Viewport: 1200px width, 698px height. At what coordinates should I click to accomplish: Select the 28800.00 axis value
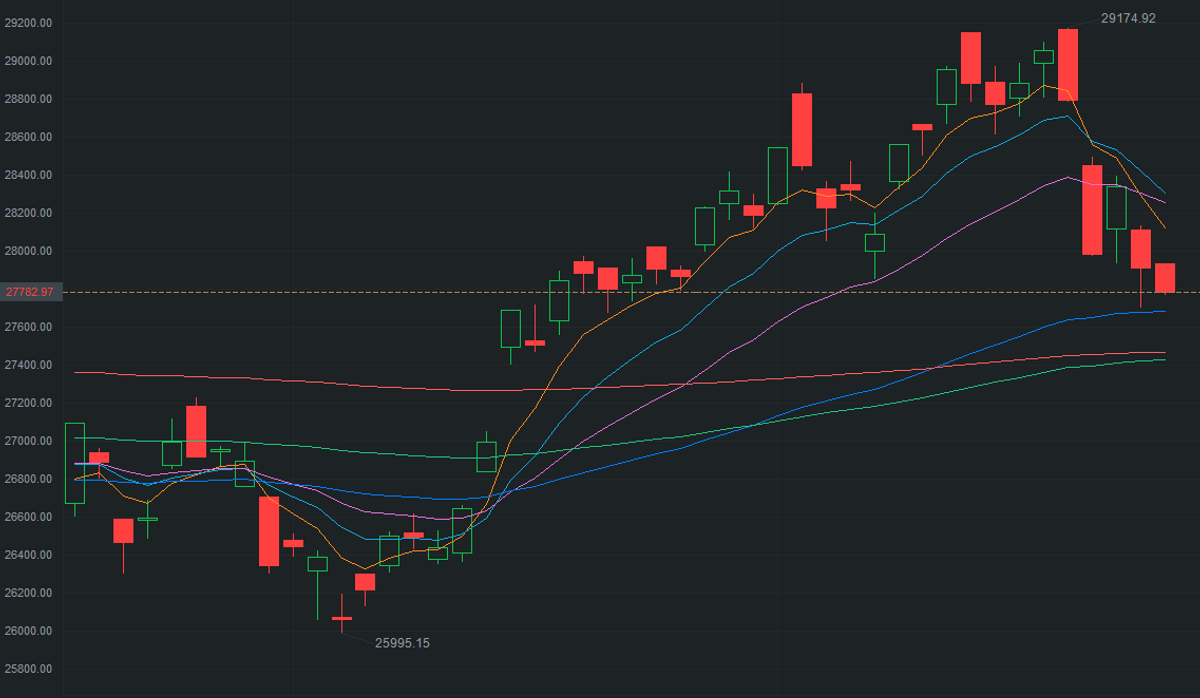29,99
